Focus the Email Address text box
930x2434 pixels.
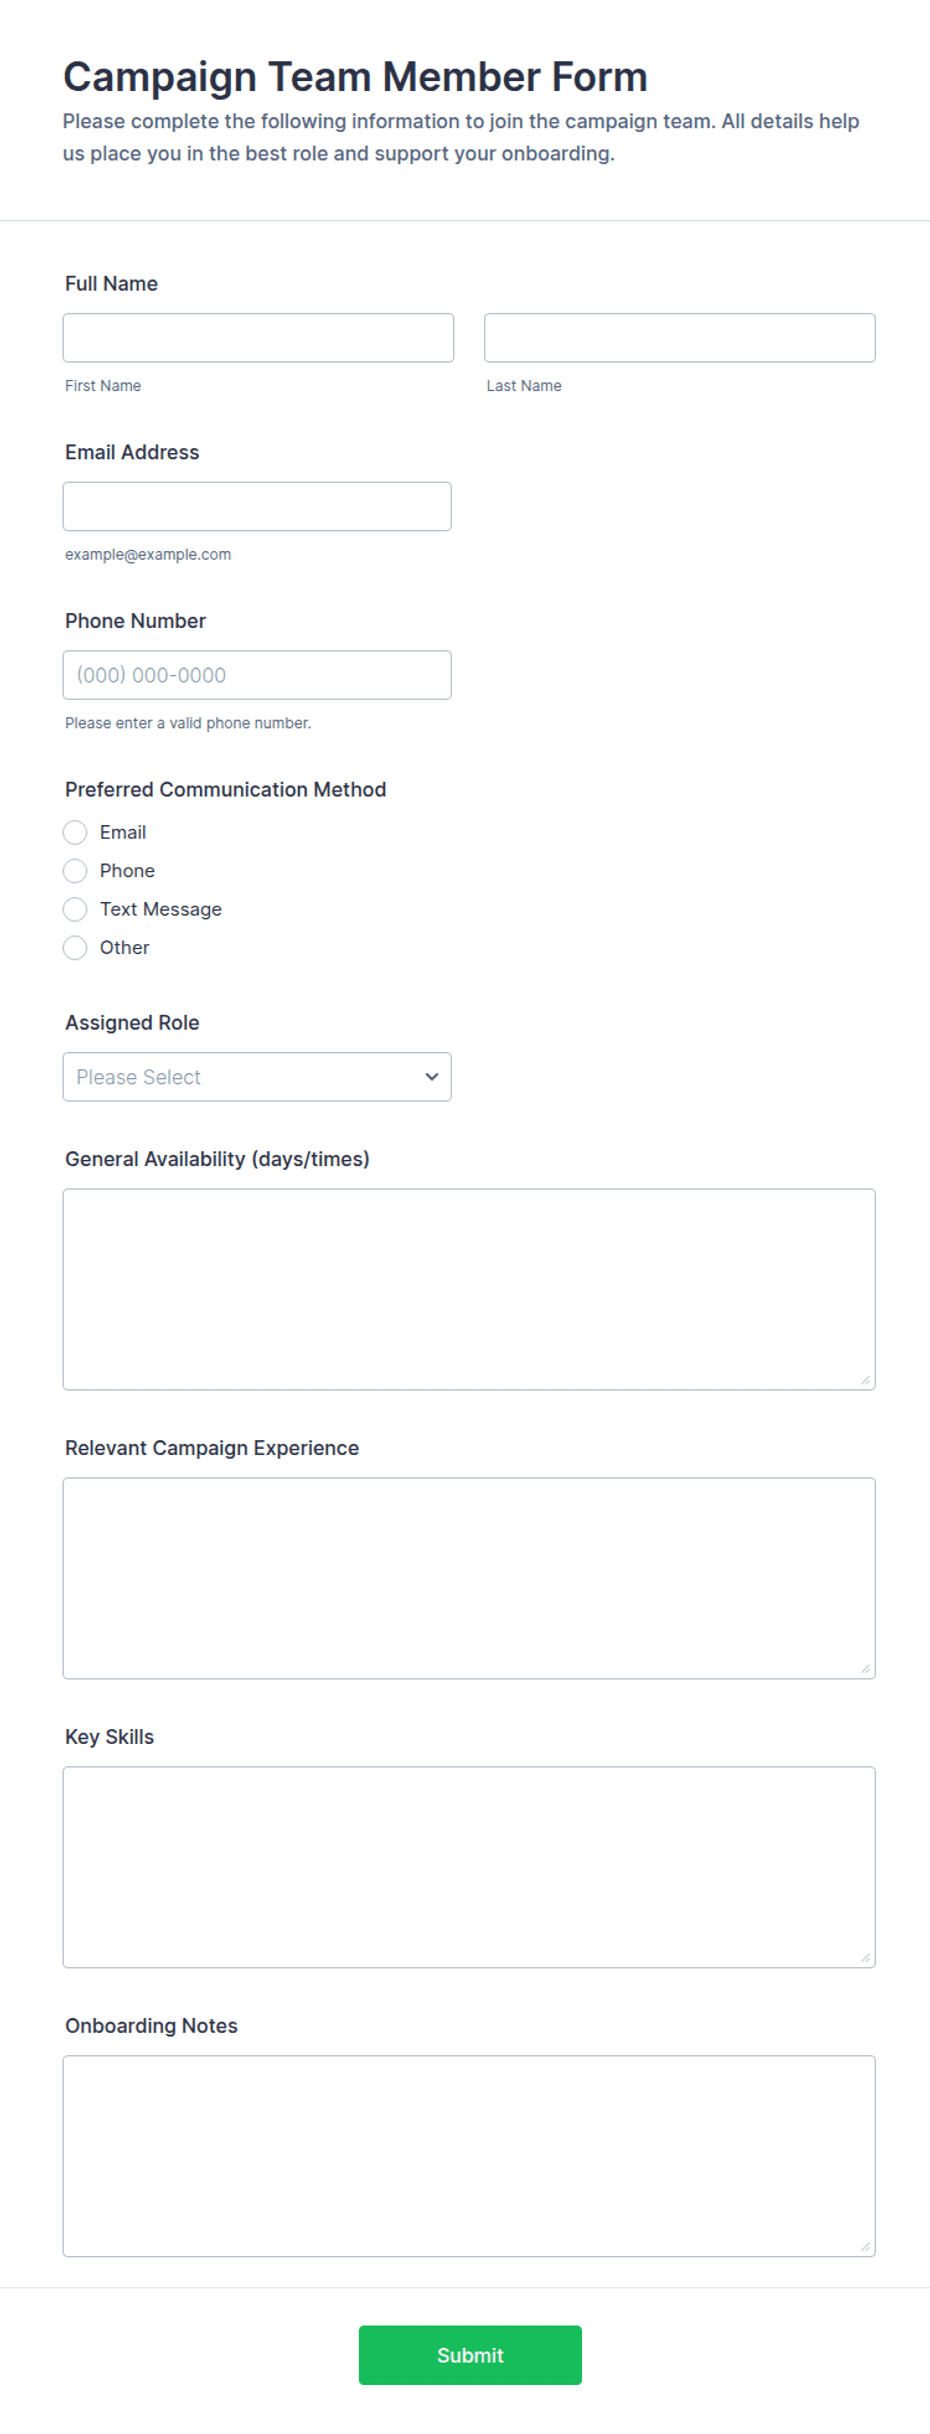coord(257,507)
